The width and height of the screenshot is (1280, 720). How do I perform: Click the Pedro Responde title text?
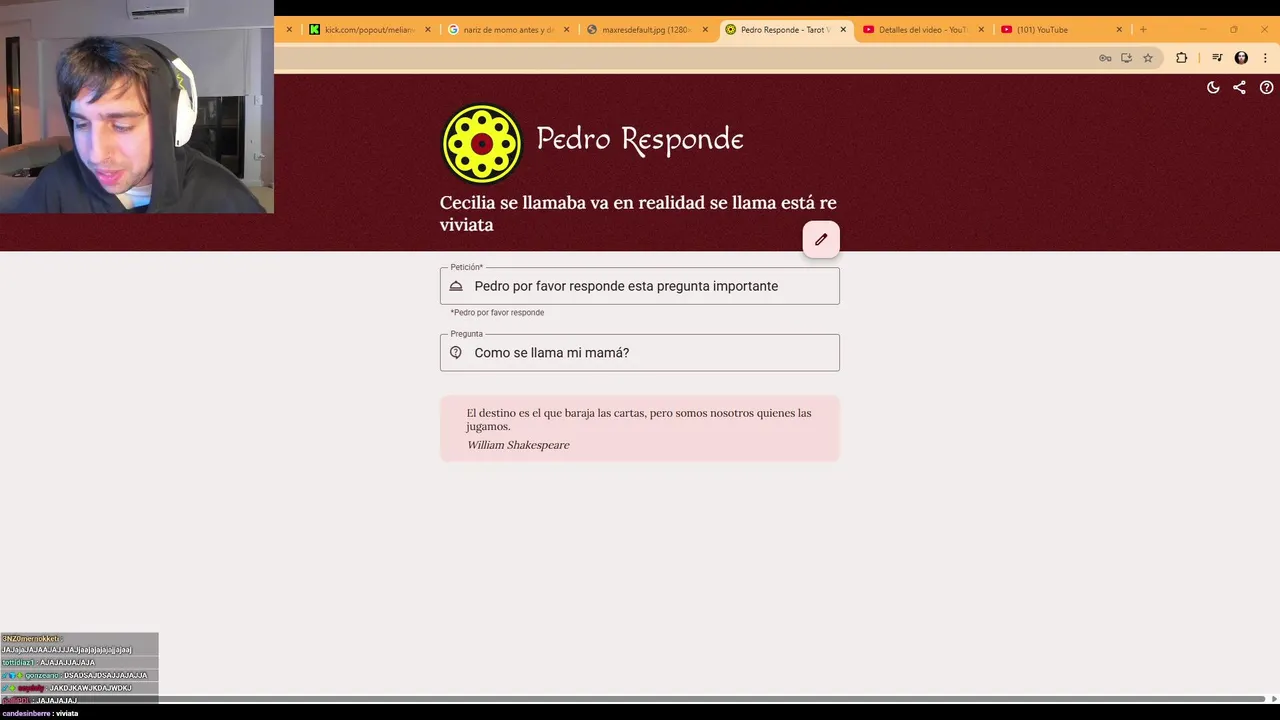pos(640,140)
